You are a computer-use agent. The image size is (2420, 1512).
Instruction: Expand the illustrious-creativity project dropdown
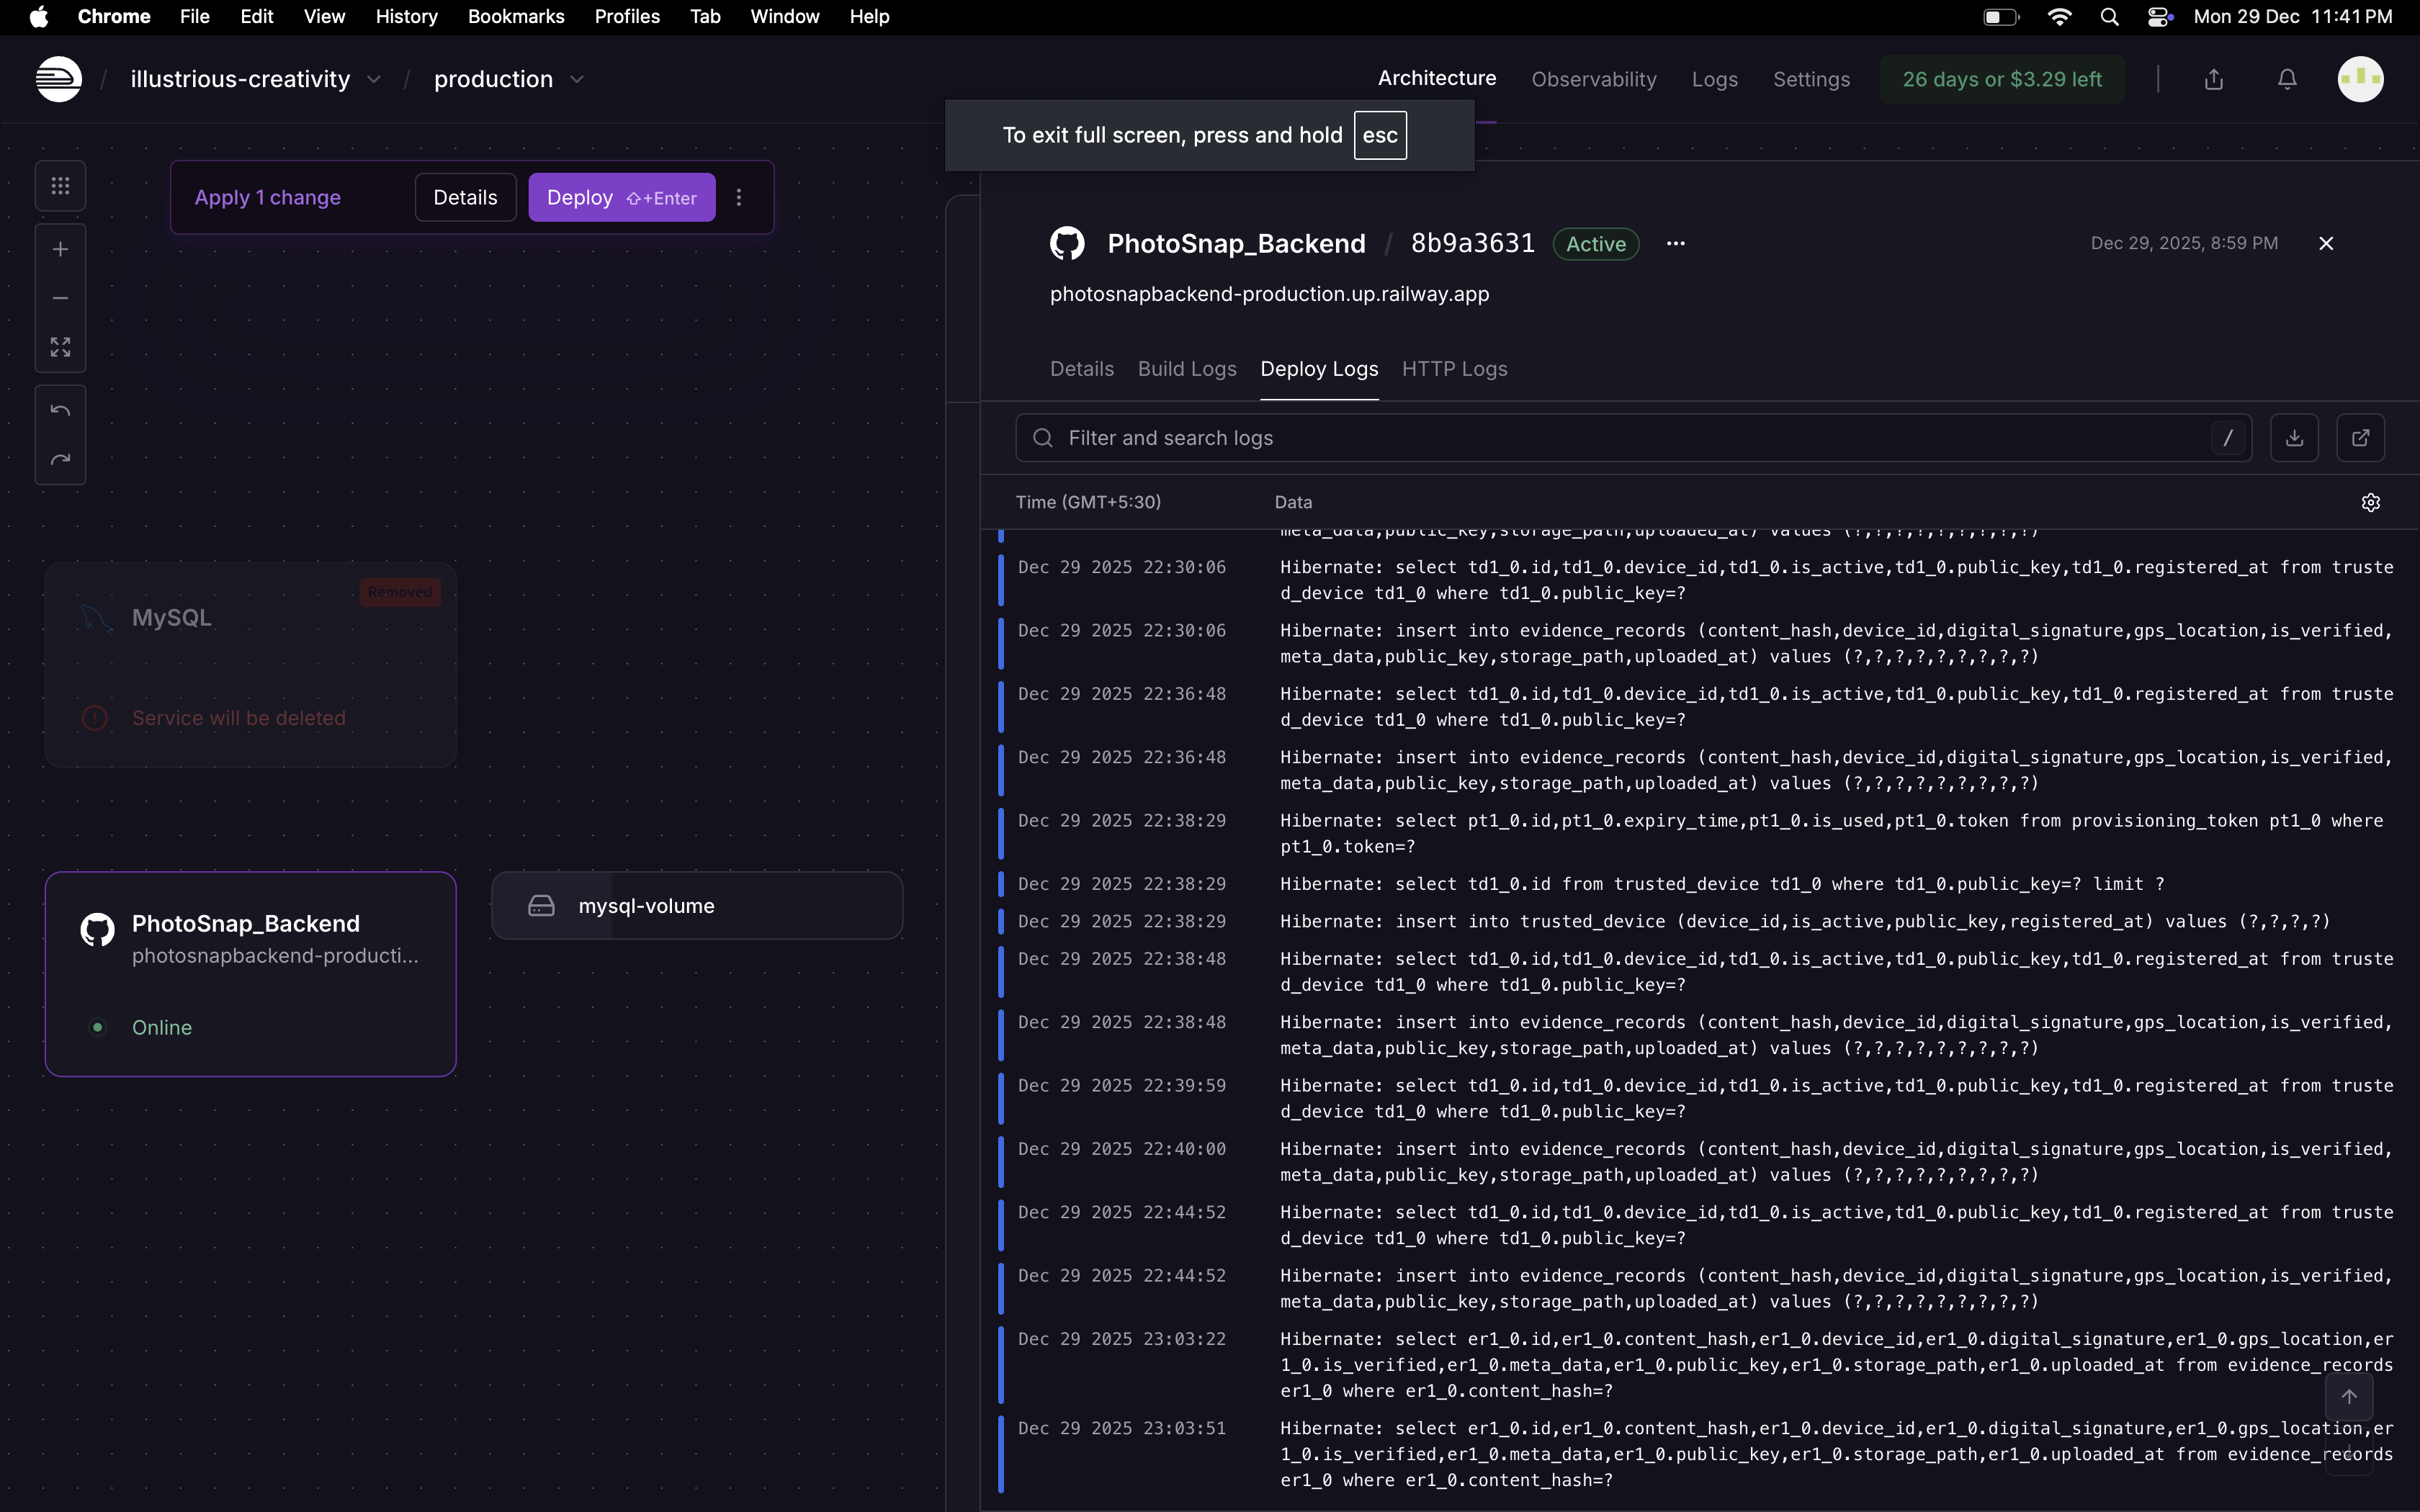(374, 79)
